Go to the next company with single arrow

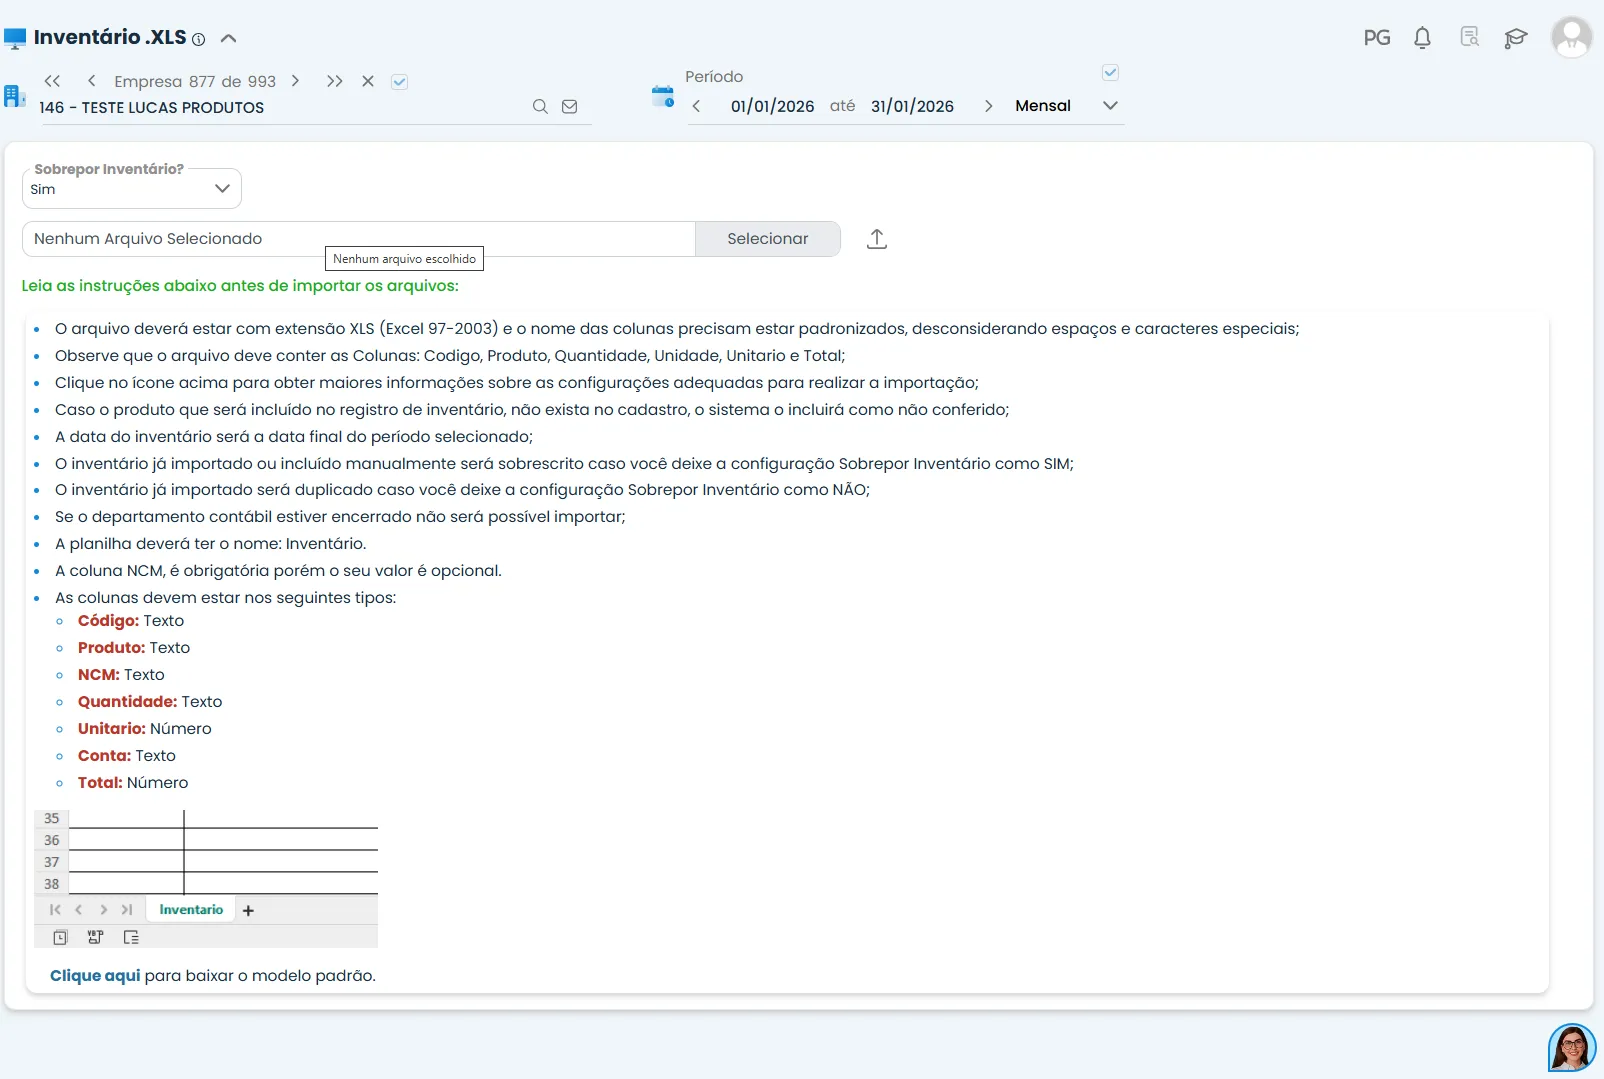295,81
